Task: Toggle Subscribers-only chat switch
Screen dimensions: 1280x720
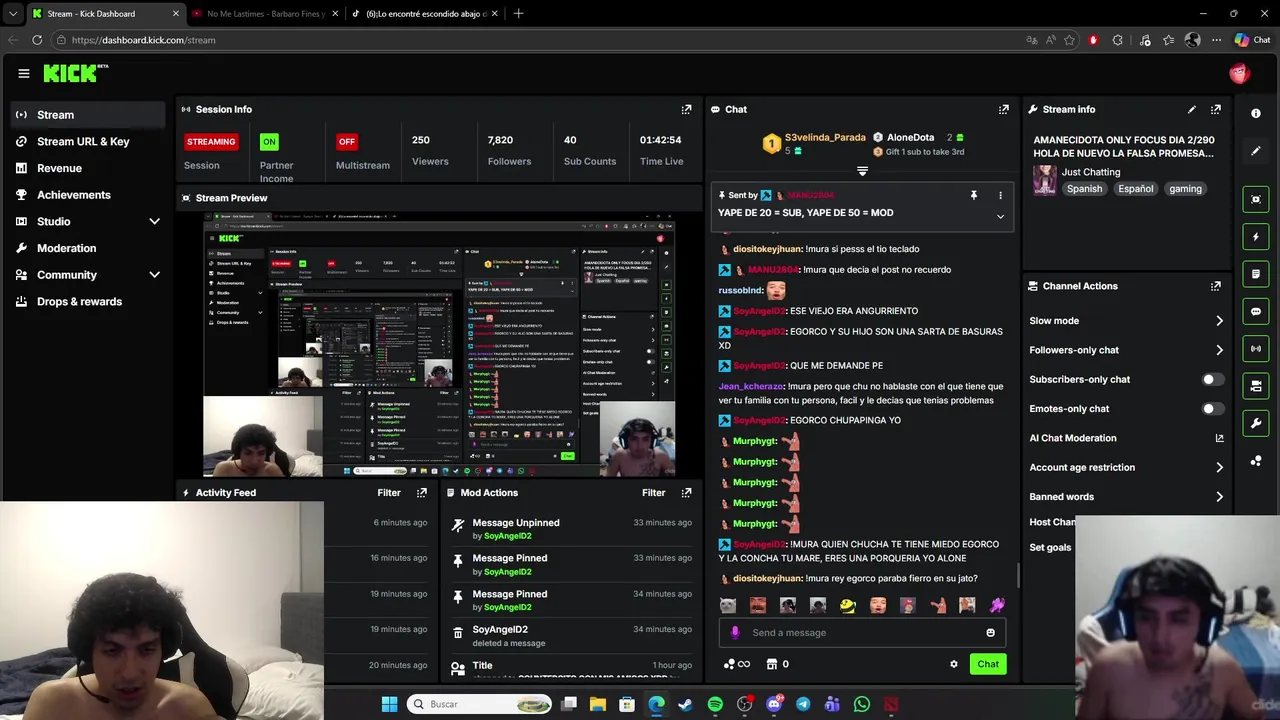Action: click(1212, 379)
